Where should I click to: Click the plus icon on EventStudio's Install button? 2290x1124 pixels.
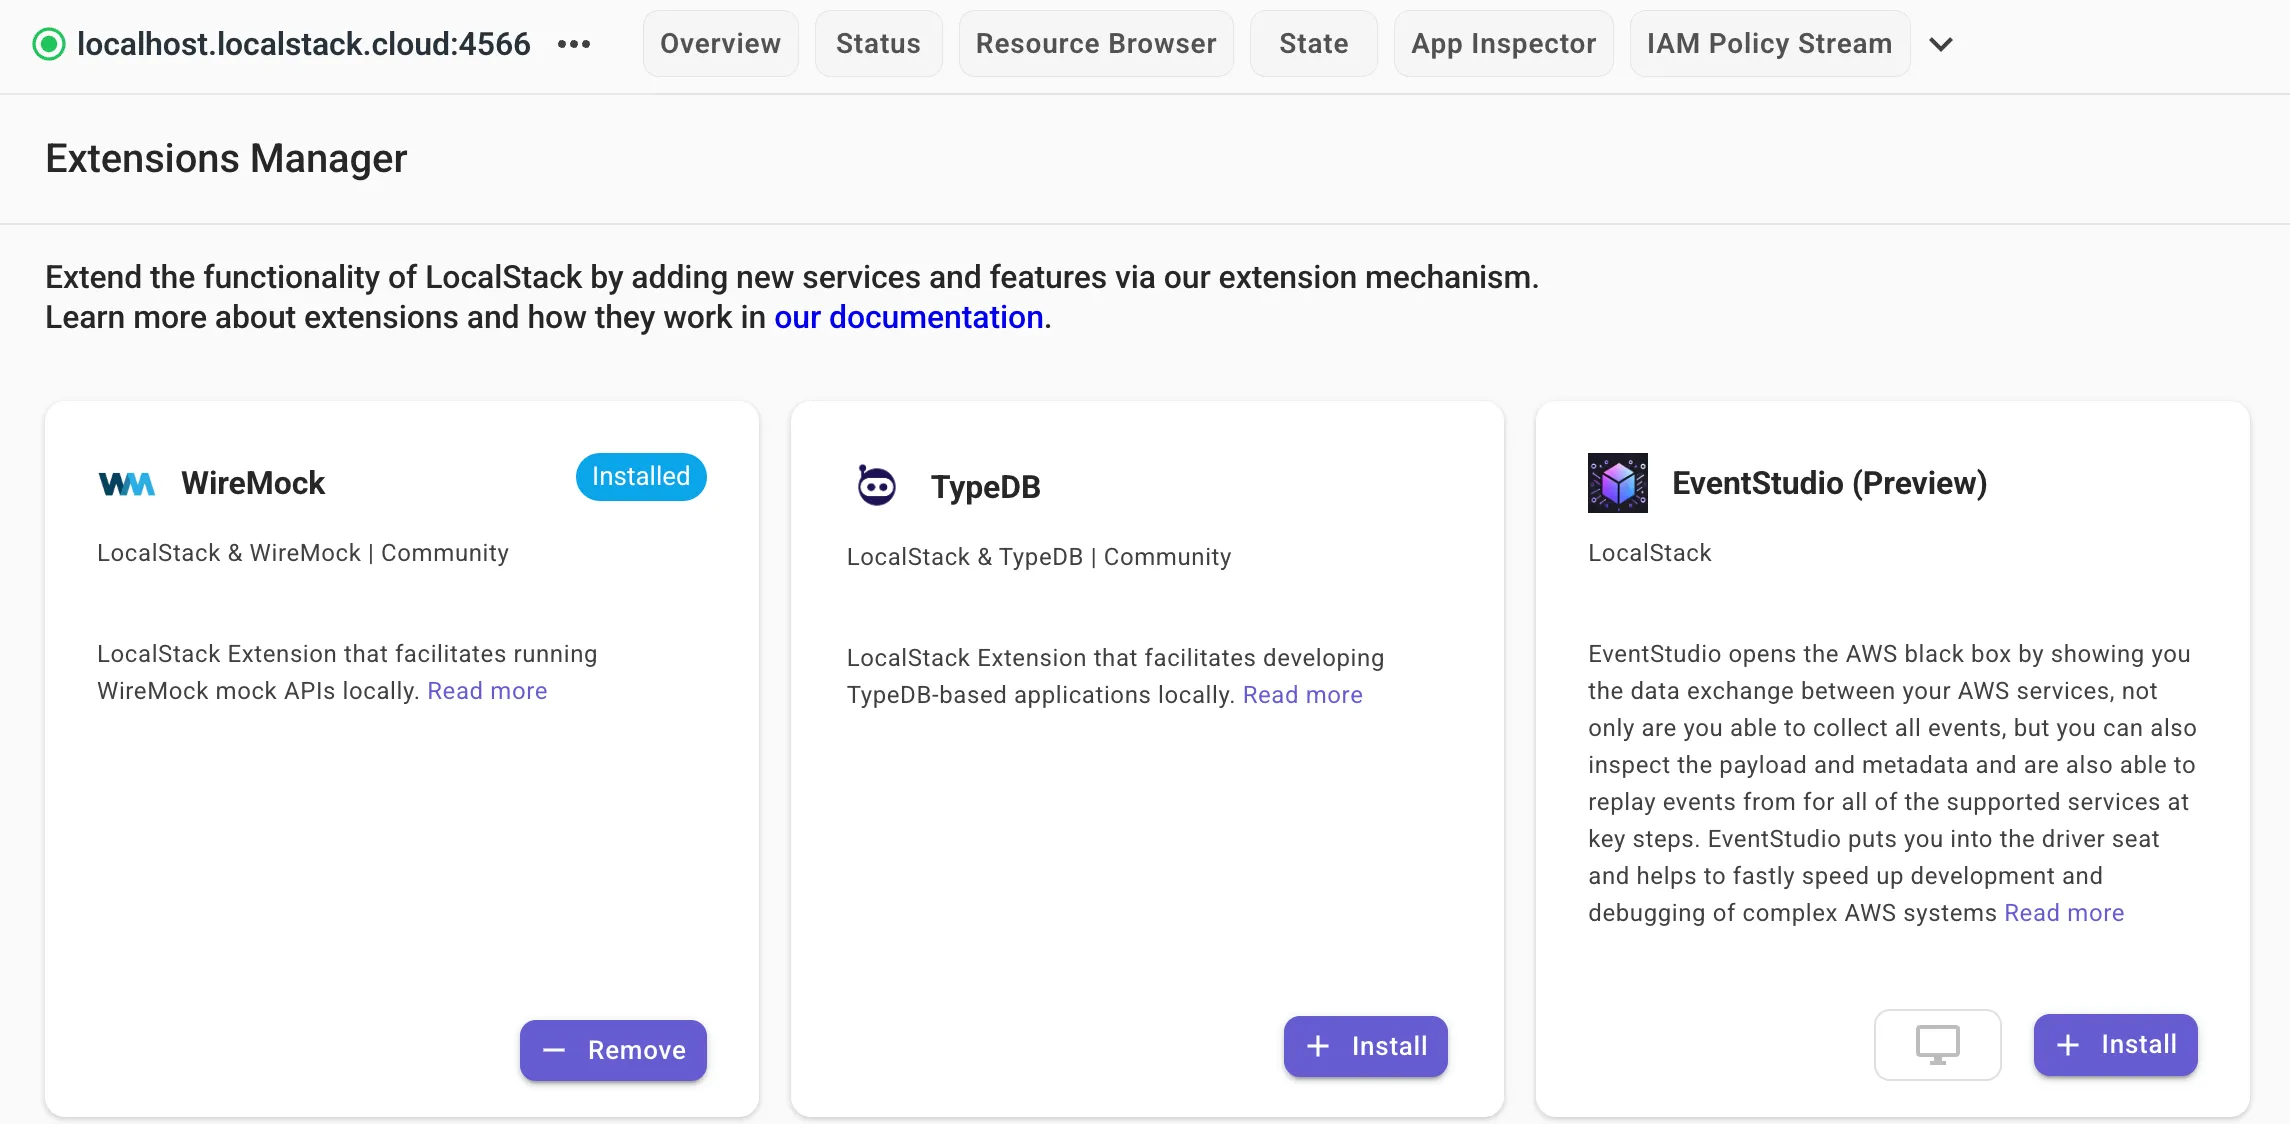[x=2067, y=1045]
